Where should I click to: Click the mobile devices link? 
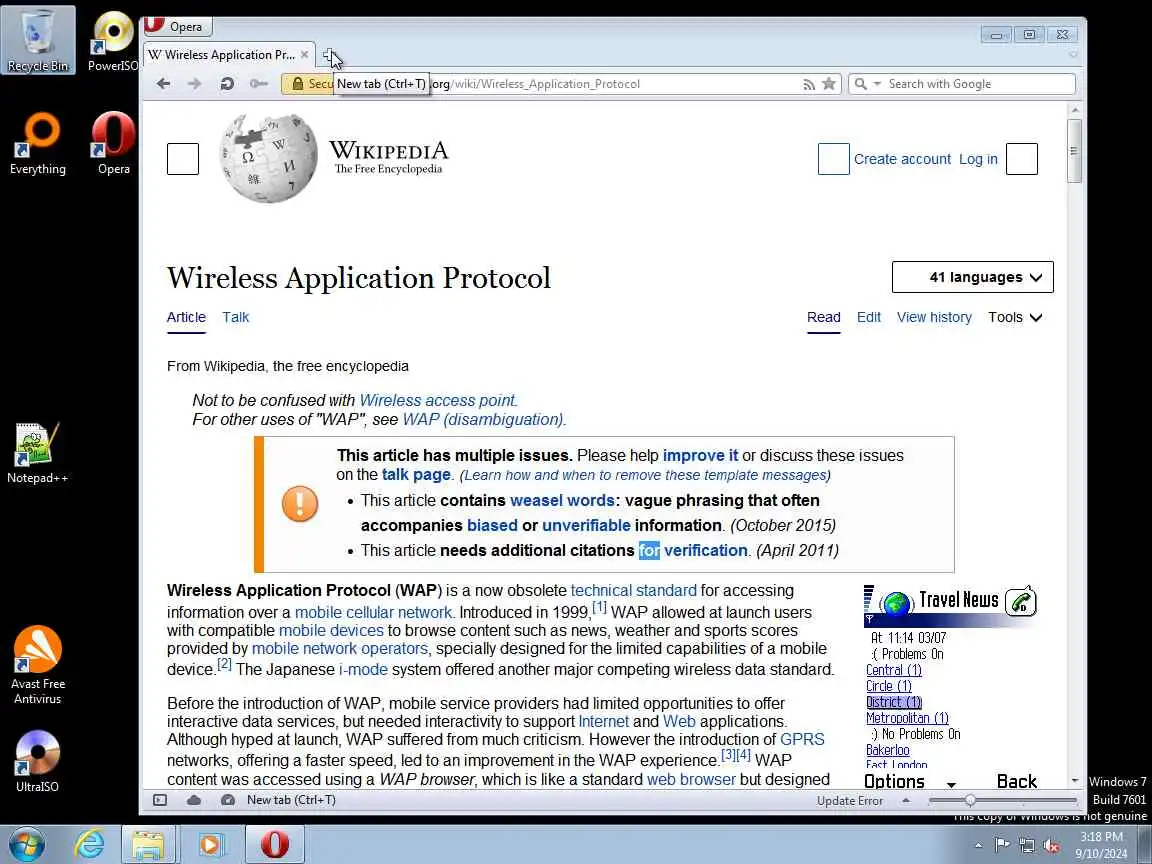331,630
